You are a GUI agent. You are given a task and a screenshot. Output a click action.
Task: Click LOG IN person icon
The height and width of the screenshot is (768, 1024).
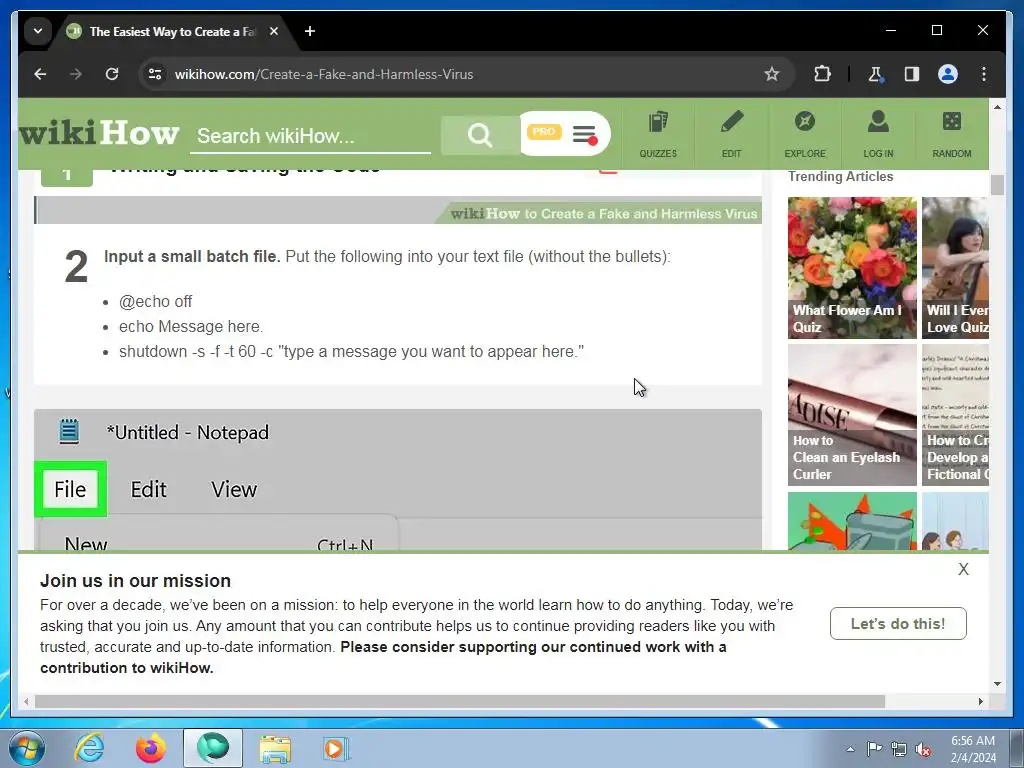878,135
